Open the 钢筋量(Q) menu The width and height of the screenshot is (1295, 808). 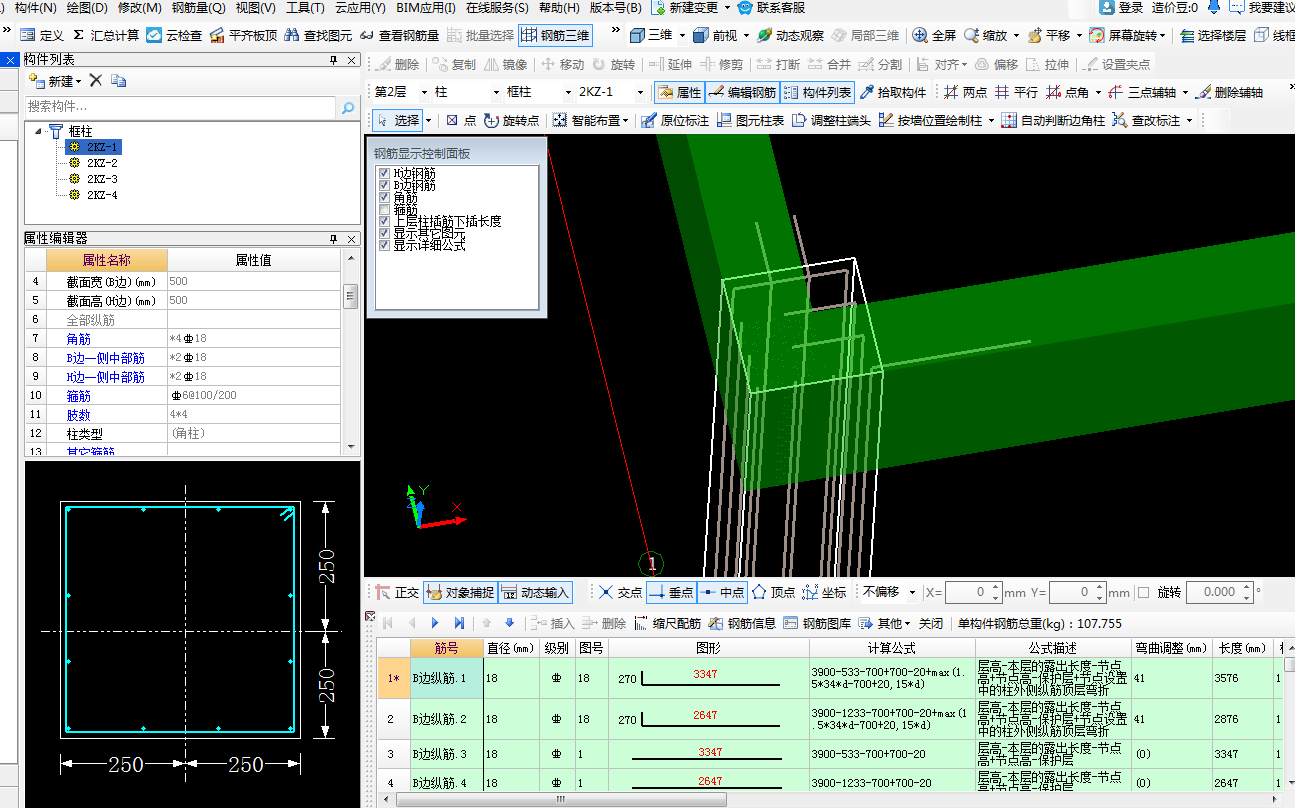[x=198, y=7]
